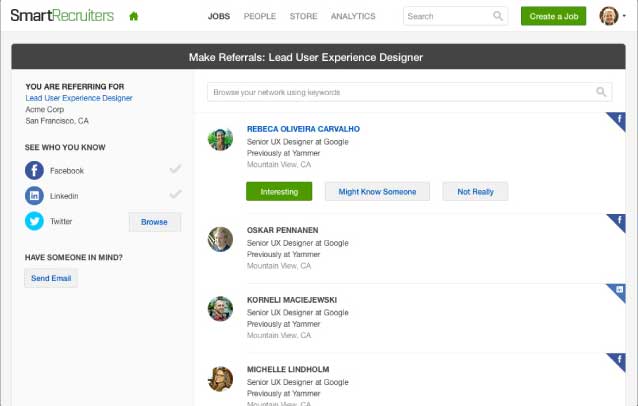This screenshot has height=406, width=638.
Task: Click the Create a Job button
Action: [x=553, y=16]
